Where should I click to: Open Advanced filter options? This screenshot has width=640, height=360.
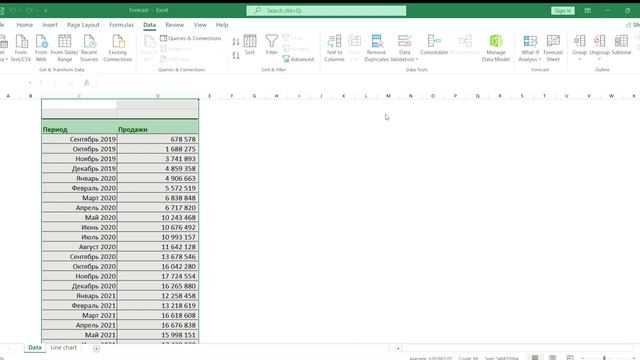[x=298, y=59]
